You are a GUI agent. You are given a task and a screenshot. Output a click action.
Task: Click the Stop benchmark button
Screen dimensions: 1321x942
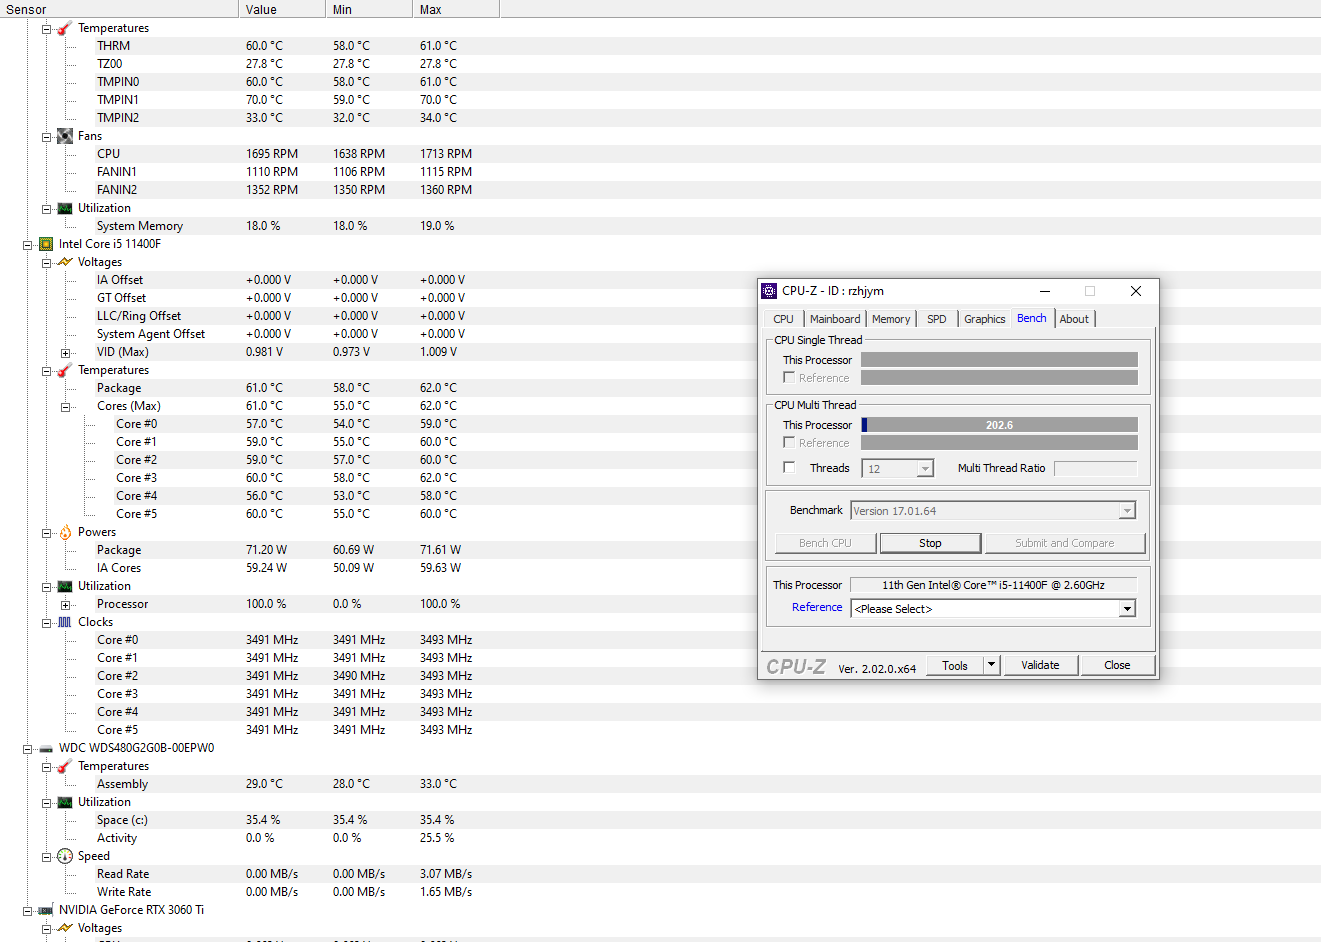click(x=930, y=543)
